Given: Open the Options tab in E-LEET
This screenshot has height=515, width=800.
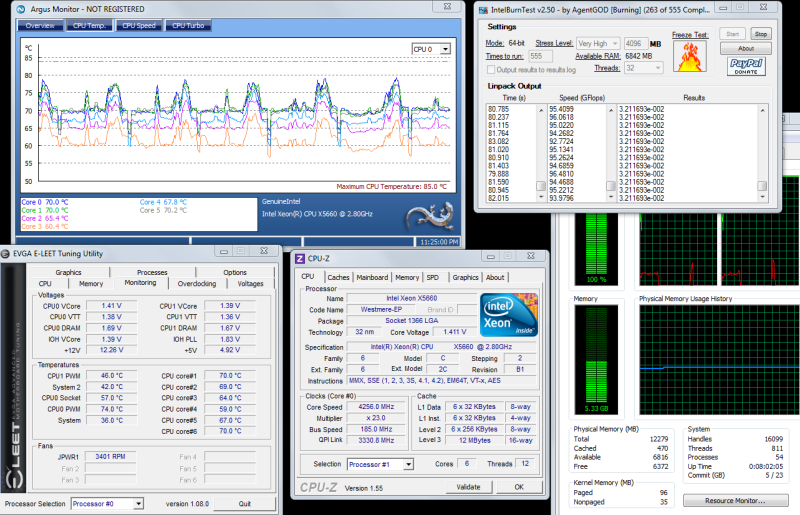Looking at the screenshot, I should 235,273.
